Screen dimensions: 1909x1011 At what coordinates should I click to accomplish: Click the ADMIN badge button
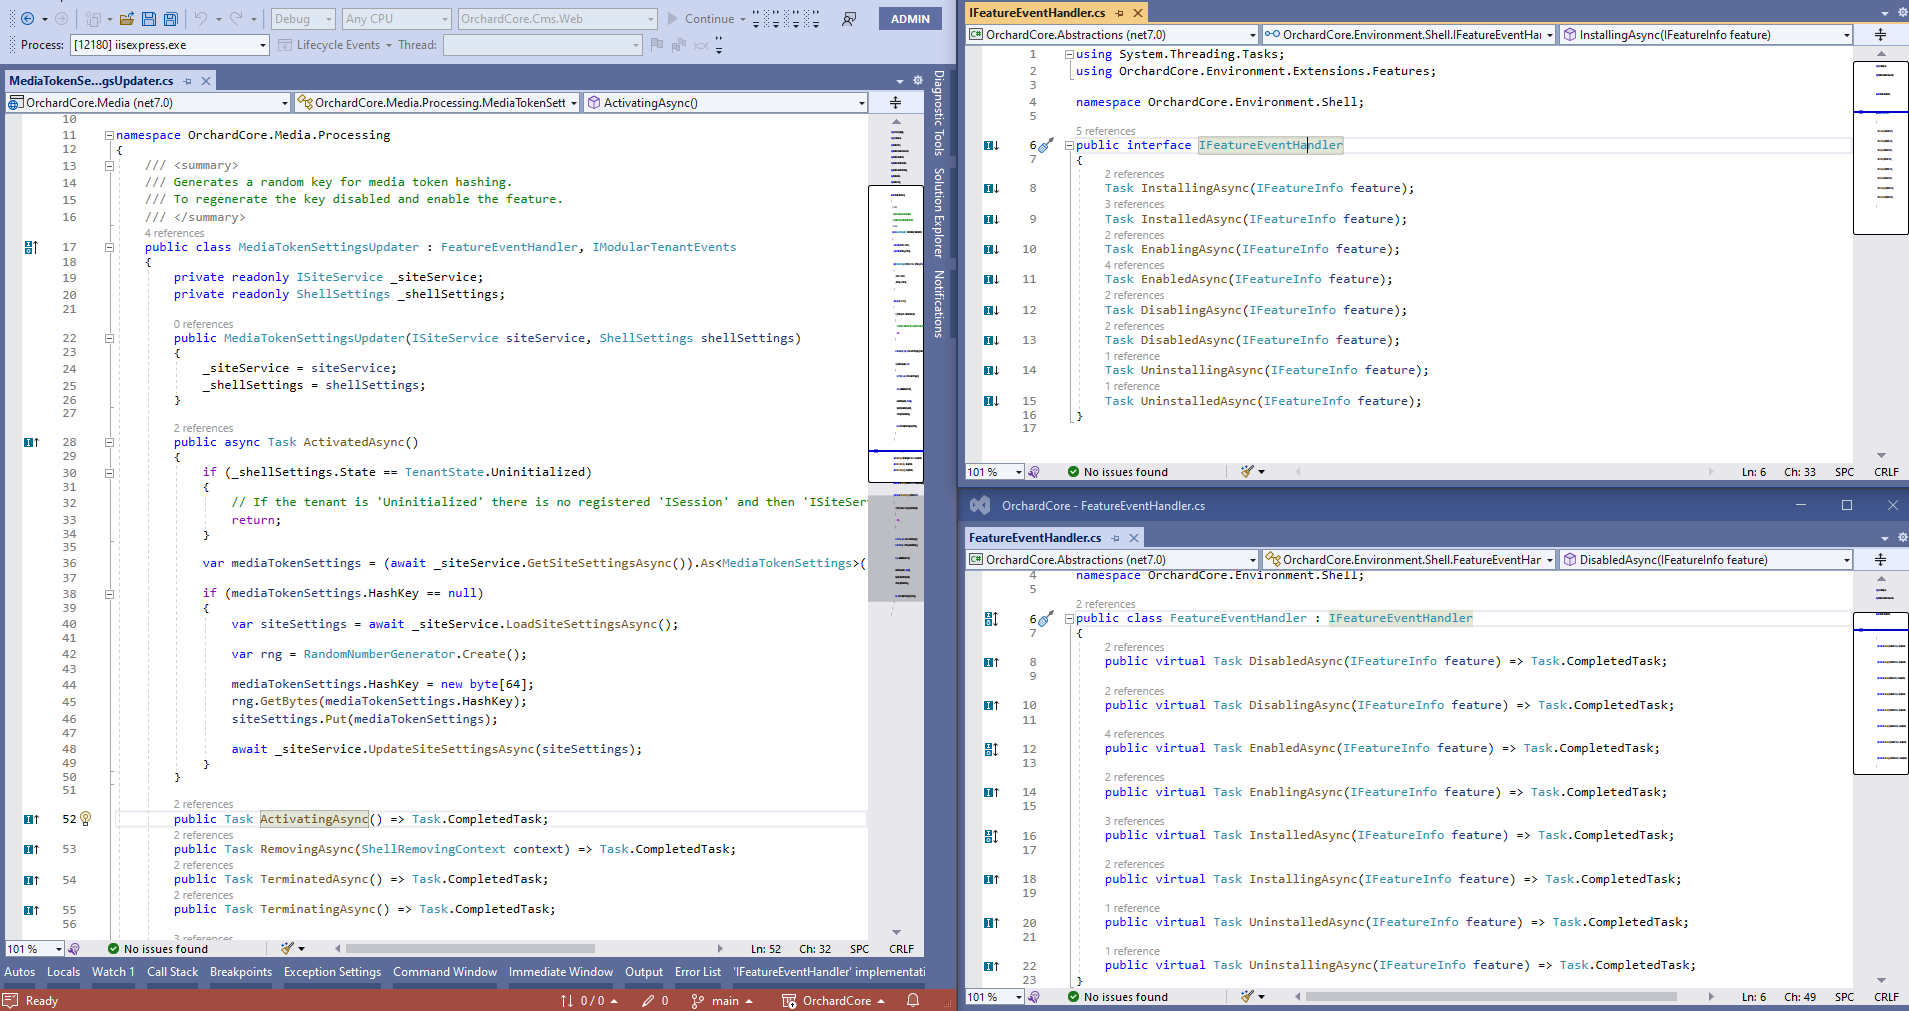pyautogui.click(x=910, y=18)
